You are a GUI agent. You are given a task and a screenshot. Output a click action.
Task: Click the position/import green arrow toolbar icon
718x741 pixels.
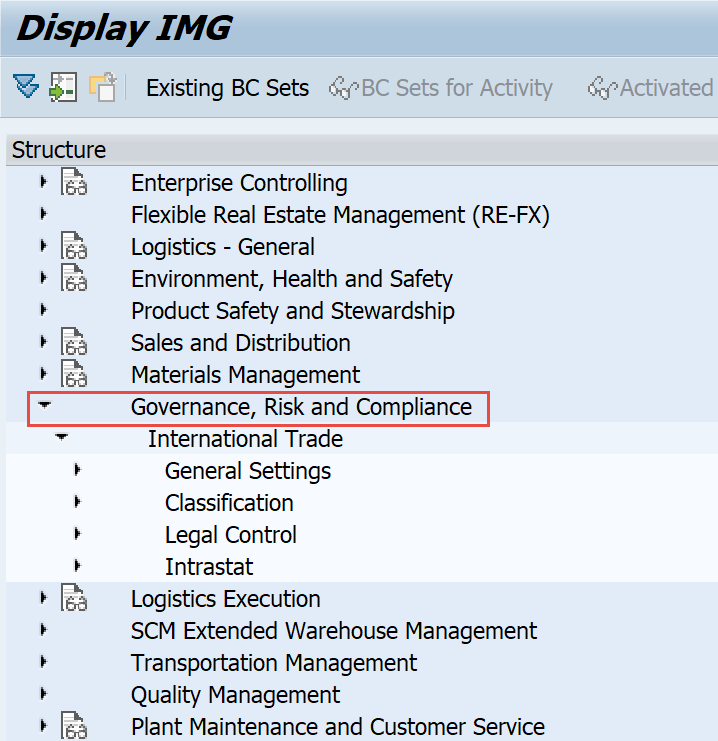(x=63, y=87)
